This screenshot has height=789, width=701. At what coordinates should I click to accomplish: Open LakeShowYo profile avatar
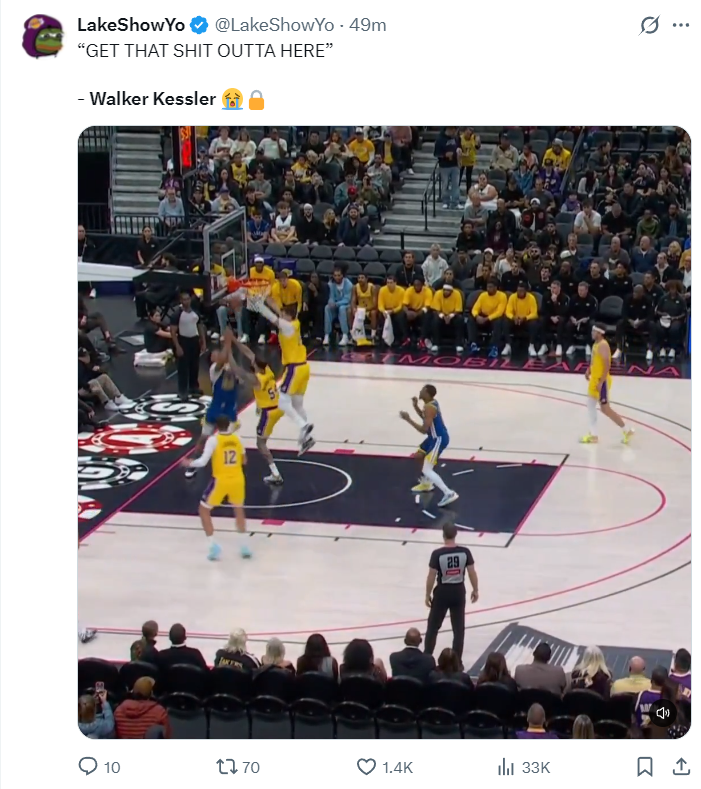43,36
